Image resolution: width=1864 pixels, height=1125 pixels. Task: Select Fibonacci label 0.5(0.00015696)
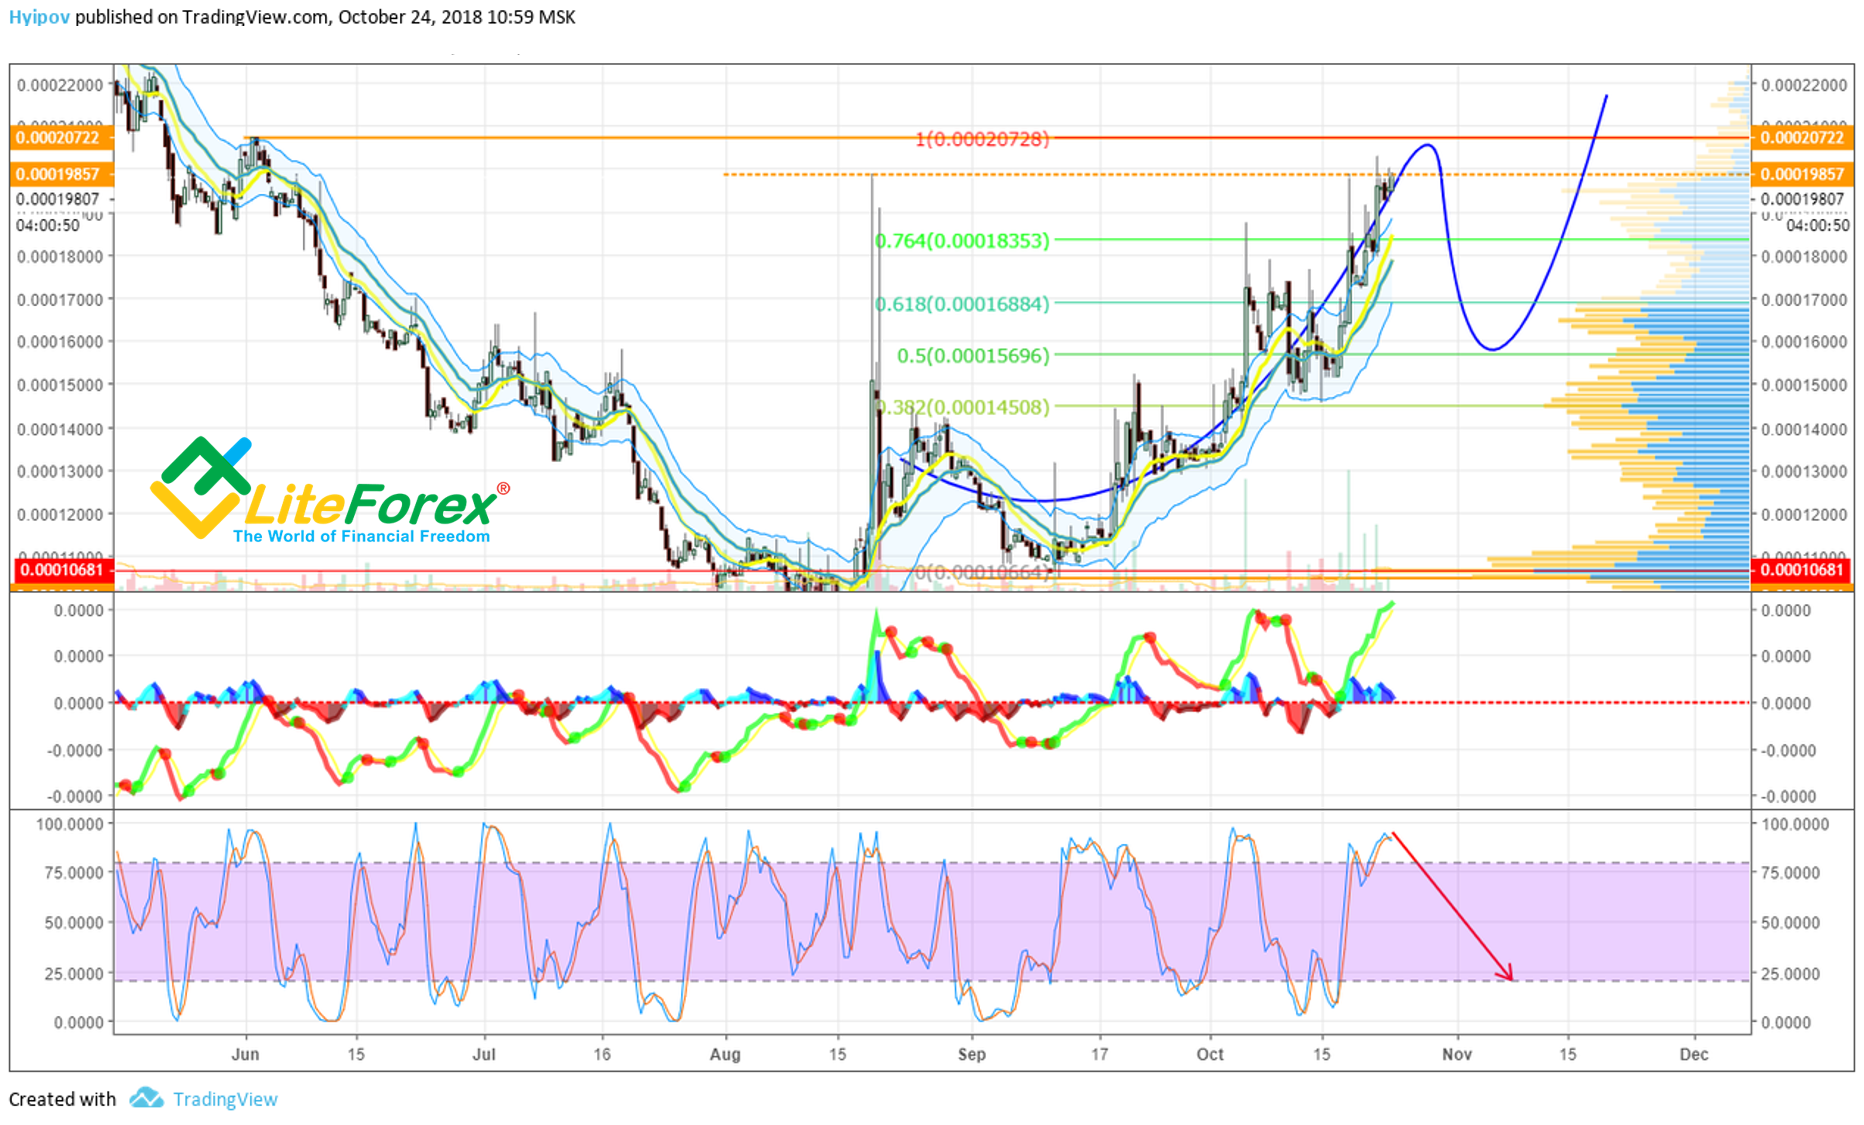click(x=973, y=355)
